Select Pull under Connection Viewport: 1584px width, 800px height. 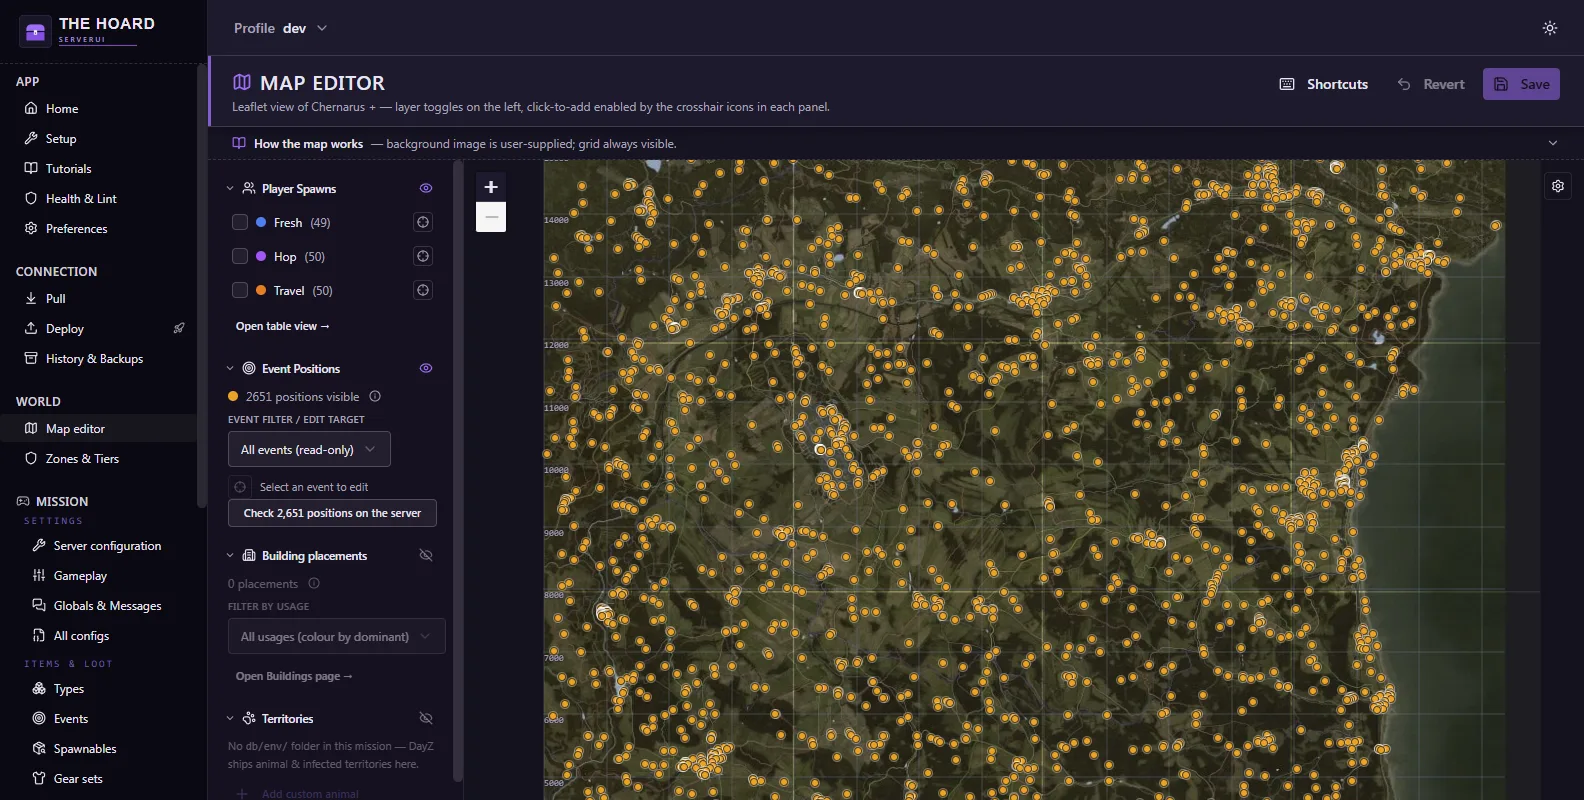click(100, 298)
